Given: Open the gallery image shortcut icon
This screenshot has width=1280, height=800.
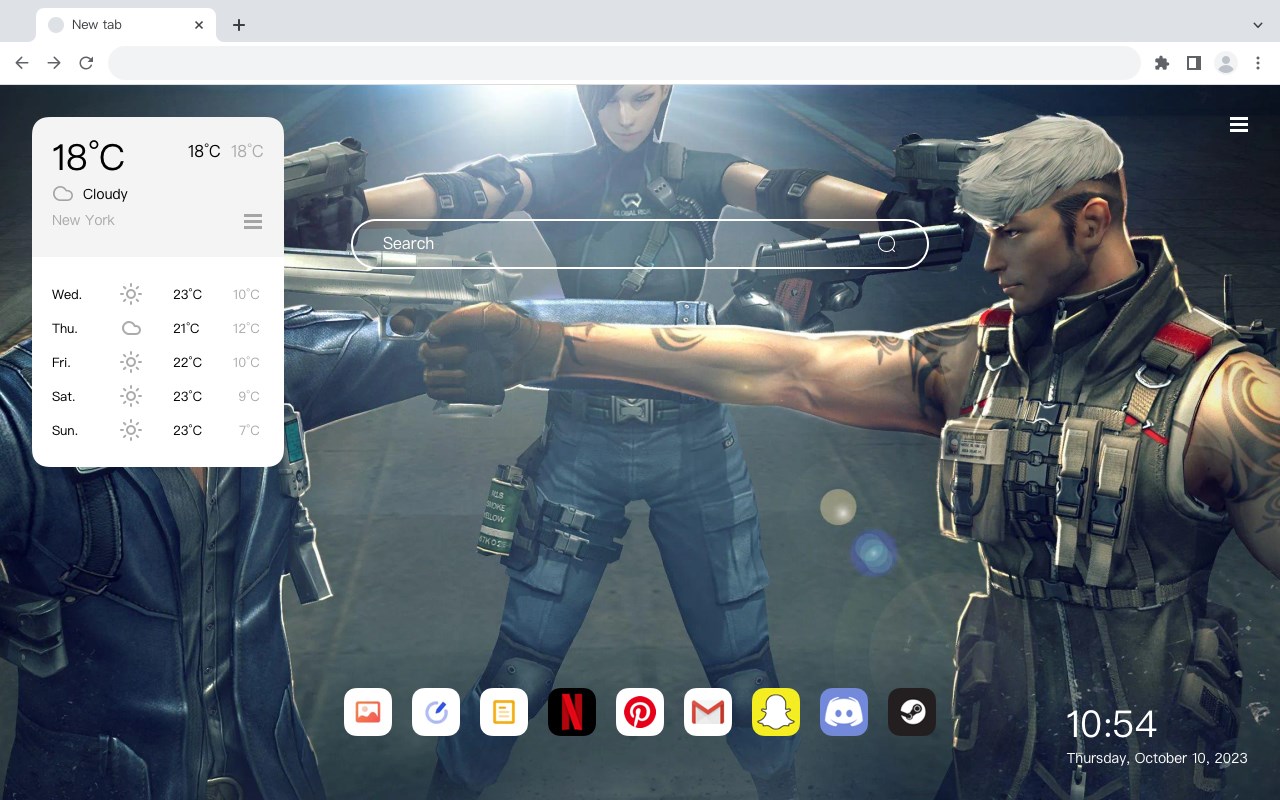Looking at the screenshot, I should pos(368,712).
